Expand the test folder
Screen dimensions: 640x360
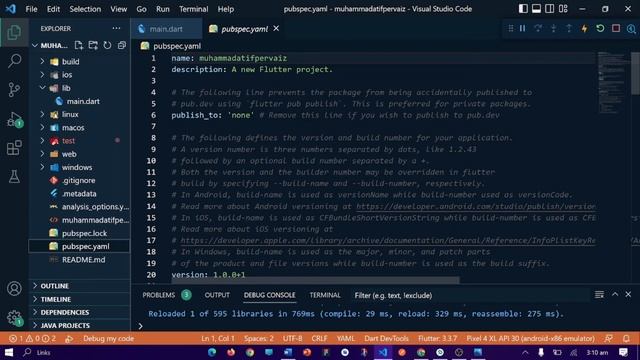[x=42, y=140]
